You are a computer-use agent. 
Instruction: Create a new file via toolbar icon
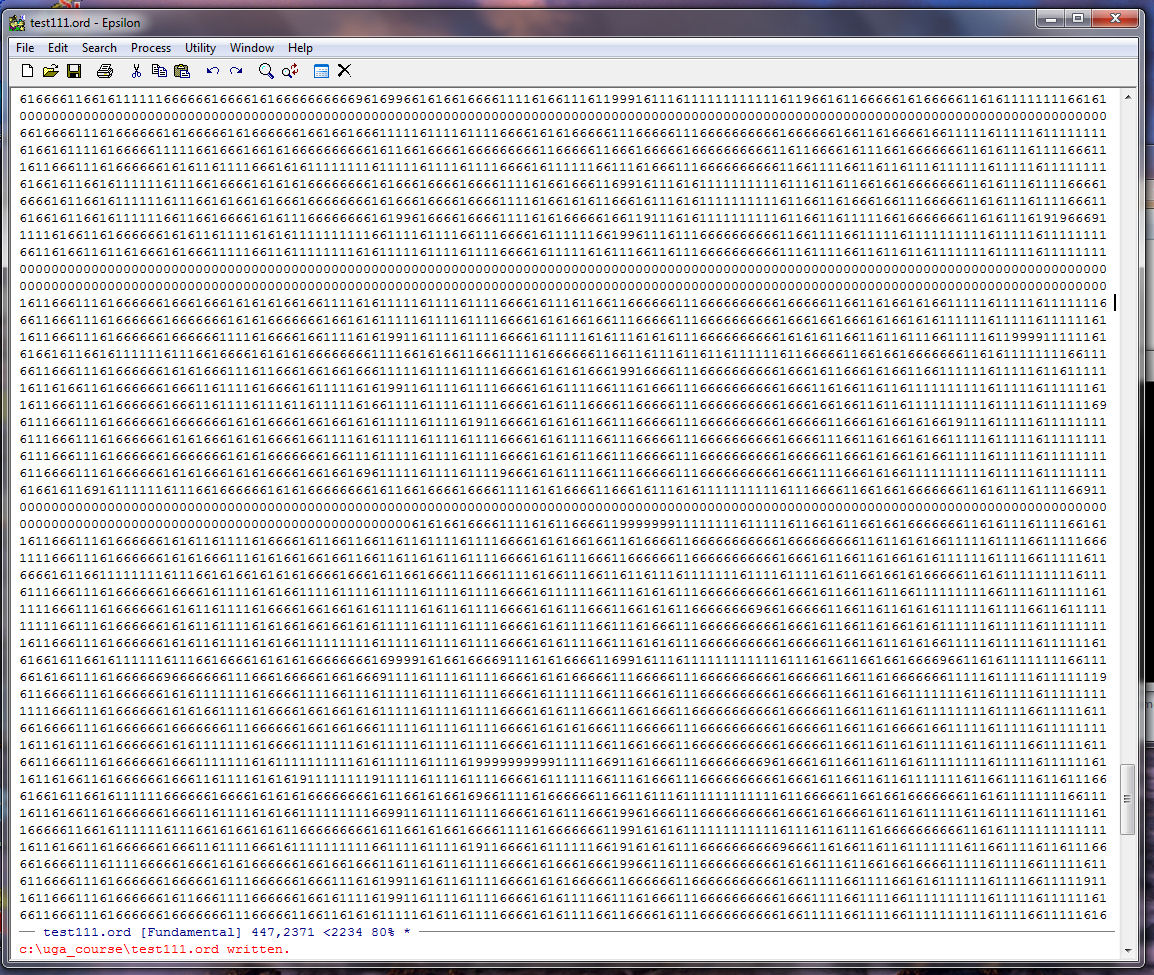click(x=27, y=71)
